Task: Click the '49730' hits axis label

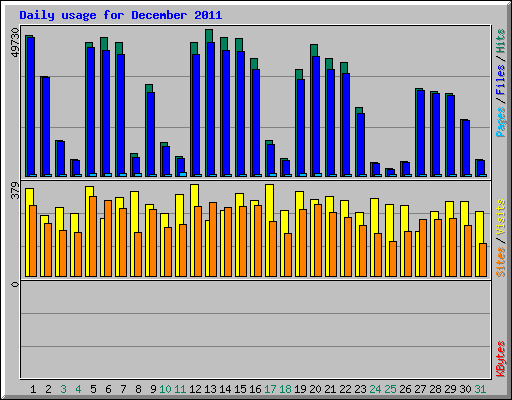Action: pos(15,42)
